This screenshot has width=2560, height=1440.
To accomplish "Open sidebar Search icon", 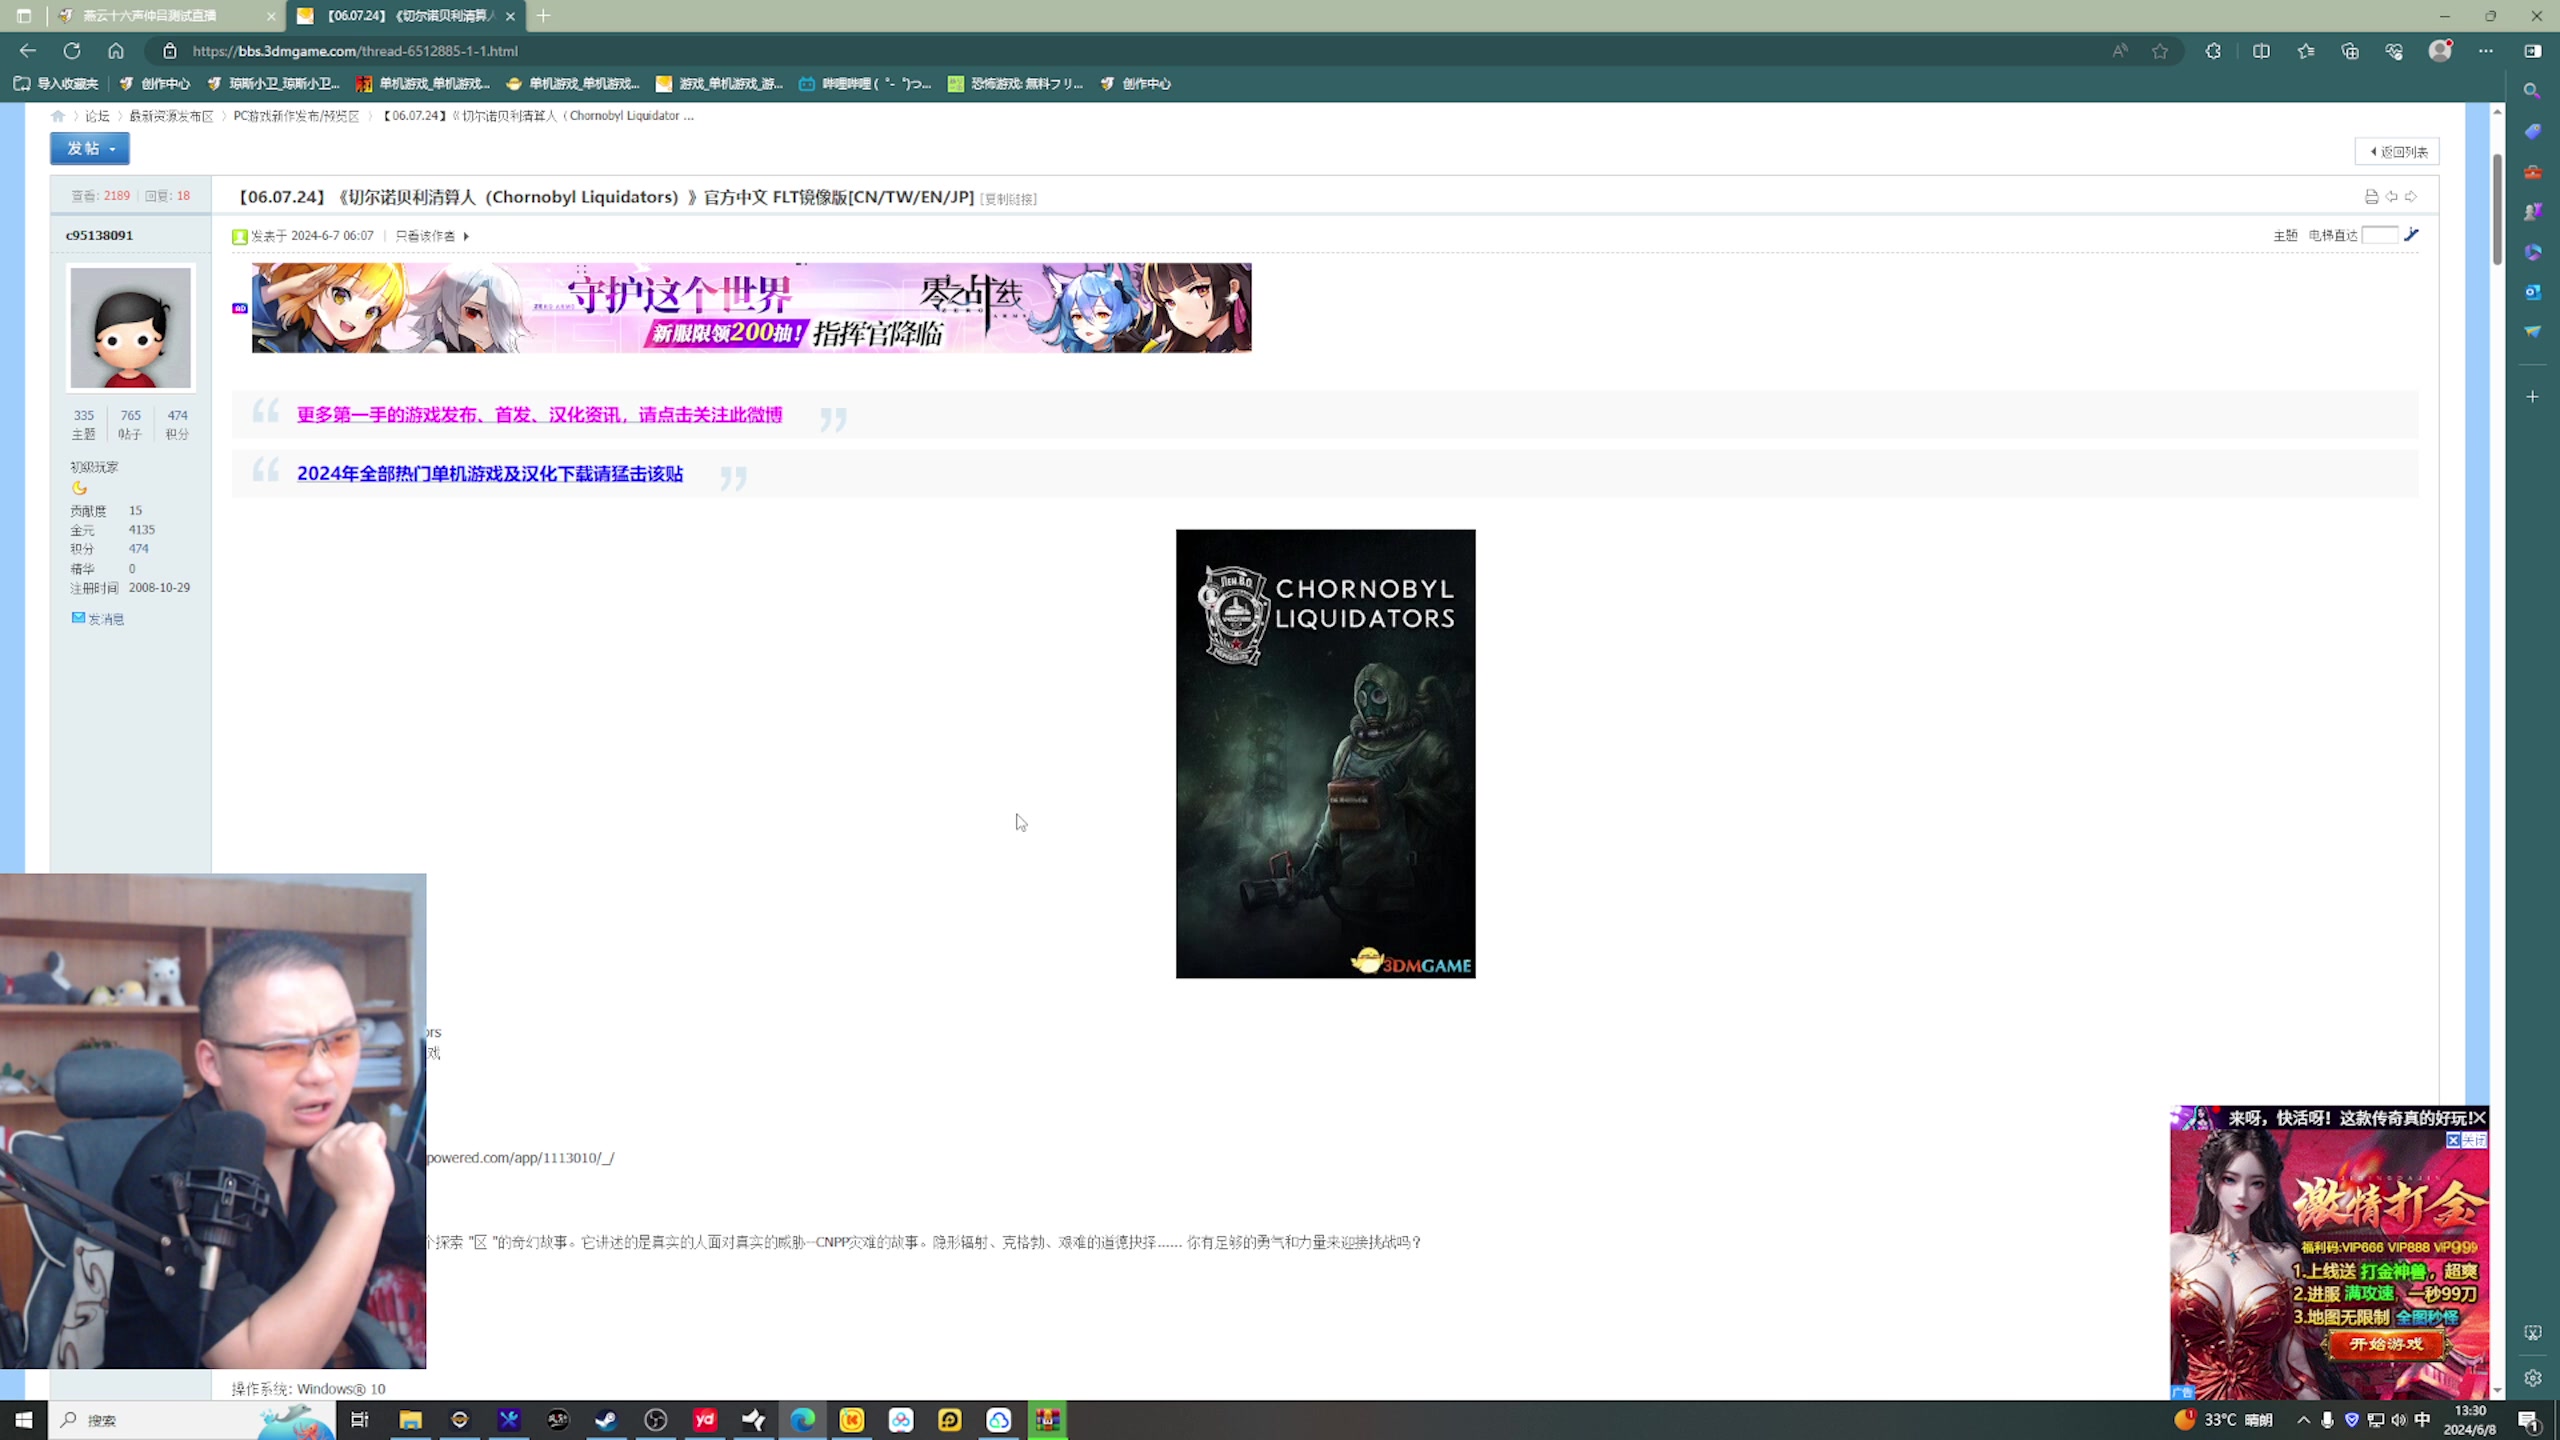I will point(2532,91).
